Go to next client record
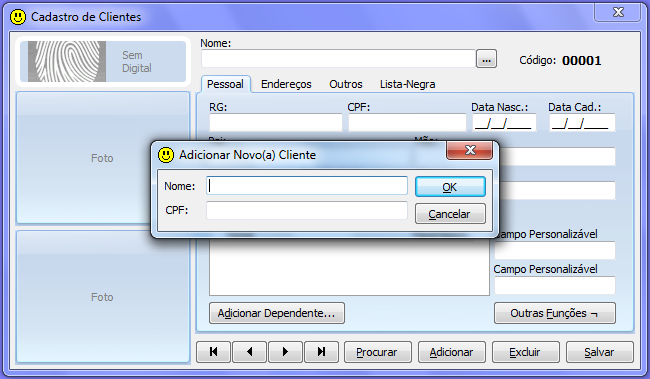The image size is (650, 379). 285,352
